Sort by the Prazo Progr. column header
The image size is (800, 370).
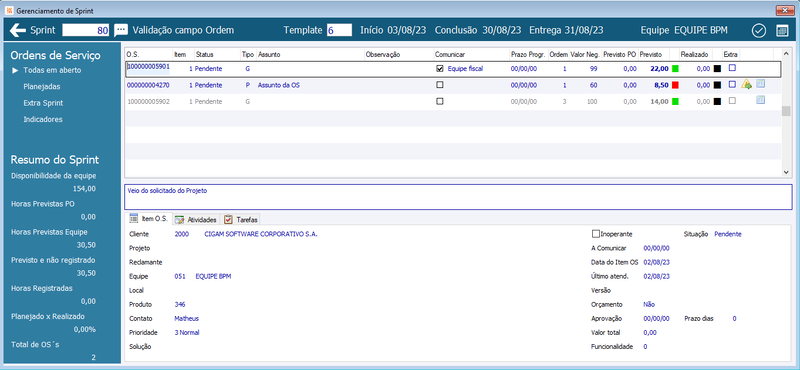(529, 54)
